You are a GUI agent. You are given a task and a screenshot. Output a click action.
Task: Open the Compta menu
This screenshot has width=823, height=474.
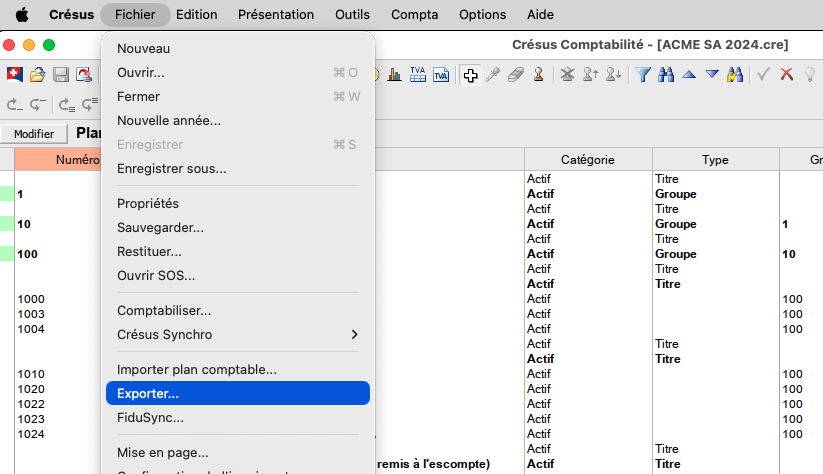point(414,15)
